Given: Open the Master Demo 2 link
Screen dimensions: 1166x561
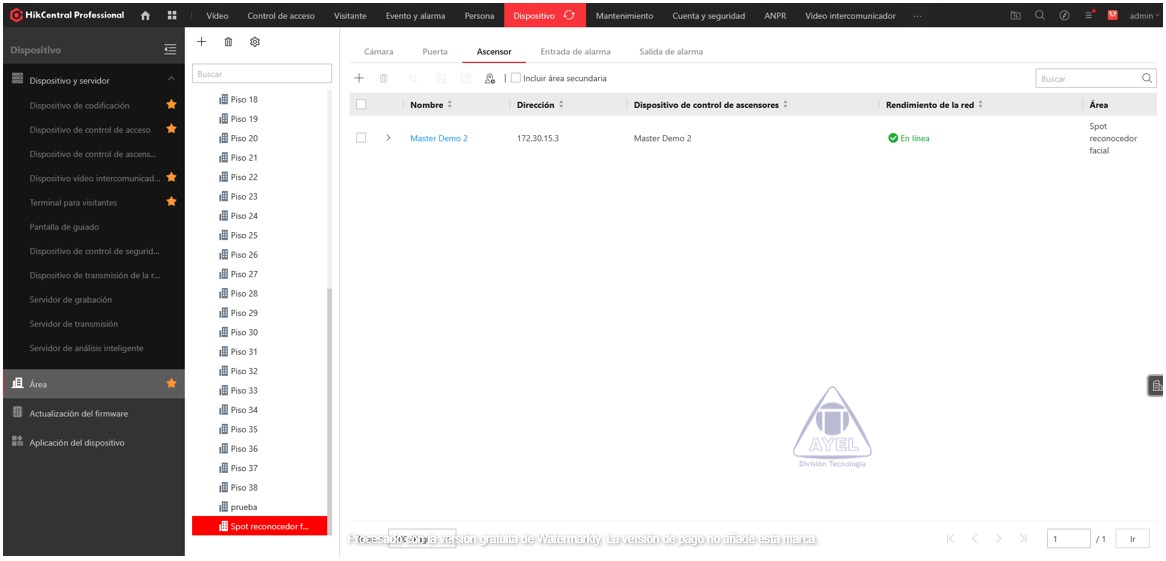Looking at the screenshot, I should coord(438,138).
